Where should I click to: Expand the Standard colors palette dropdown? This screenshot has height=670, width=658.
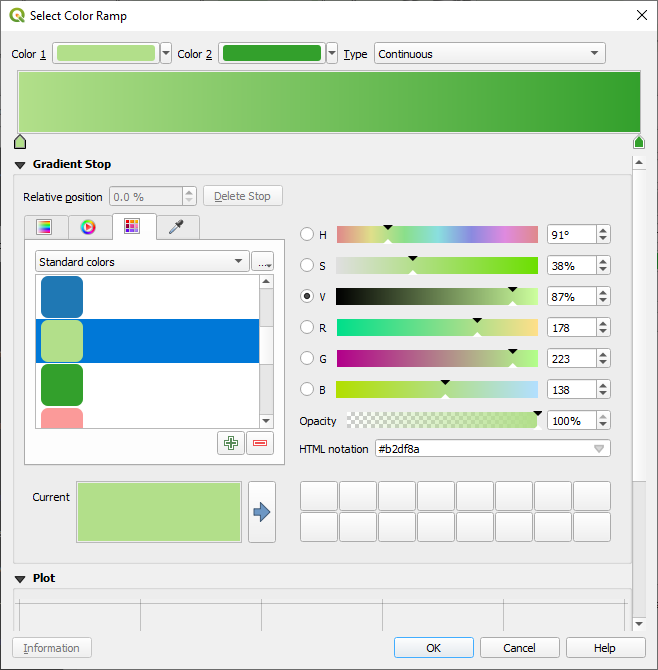pyautogui.click(x=142, y=262)
